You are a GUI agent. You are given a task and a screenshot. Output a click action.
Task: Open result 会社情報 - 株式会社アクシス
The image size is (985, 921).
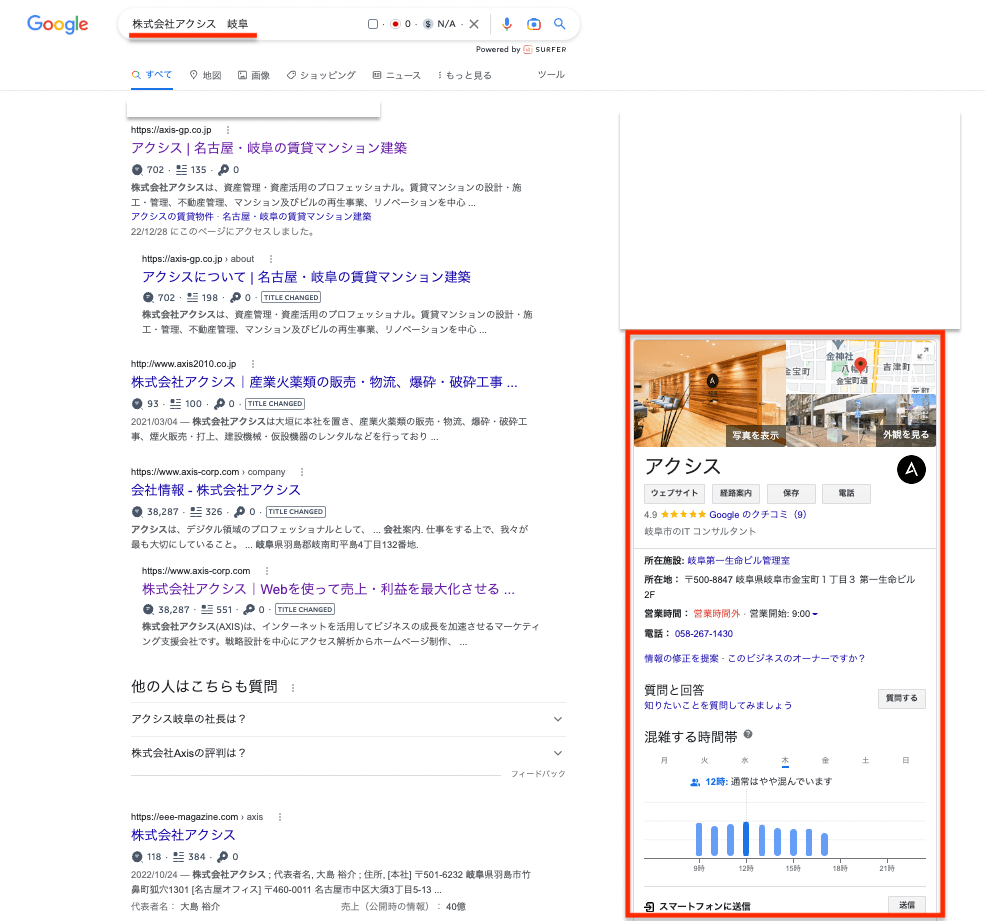[x=215, y=490]
